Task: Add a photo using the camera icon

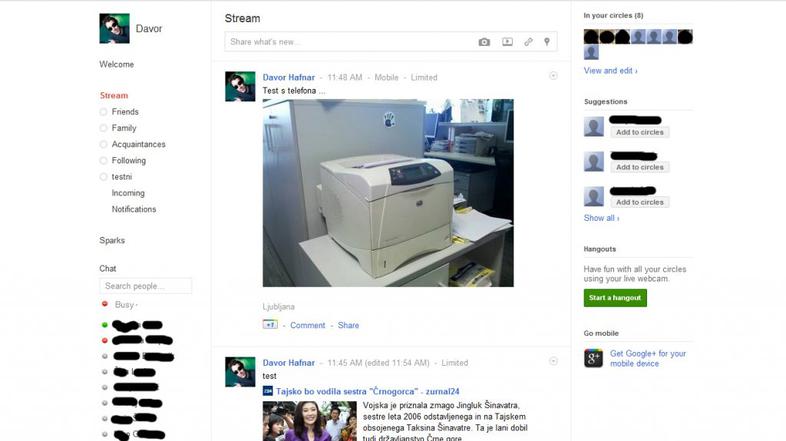Action: (484, 42)
